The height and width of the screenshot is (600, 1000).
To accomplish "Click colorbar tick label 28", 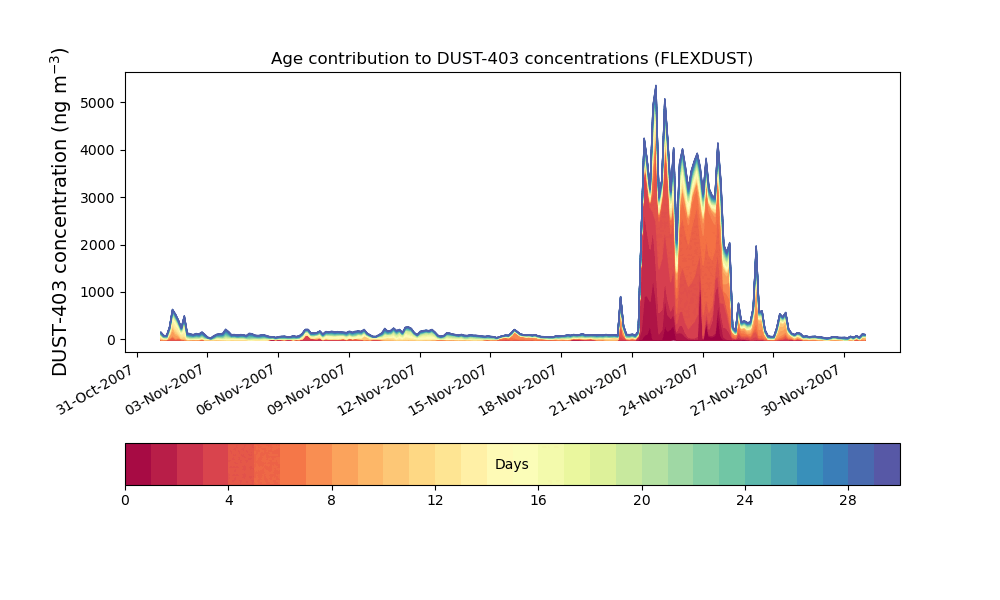I will point(848,501).
